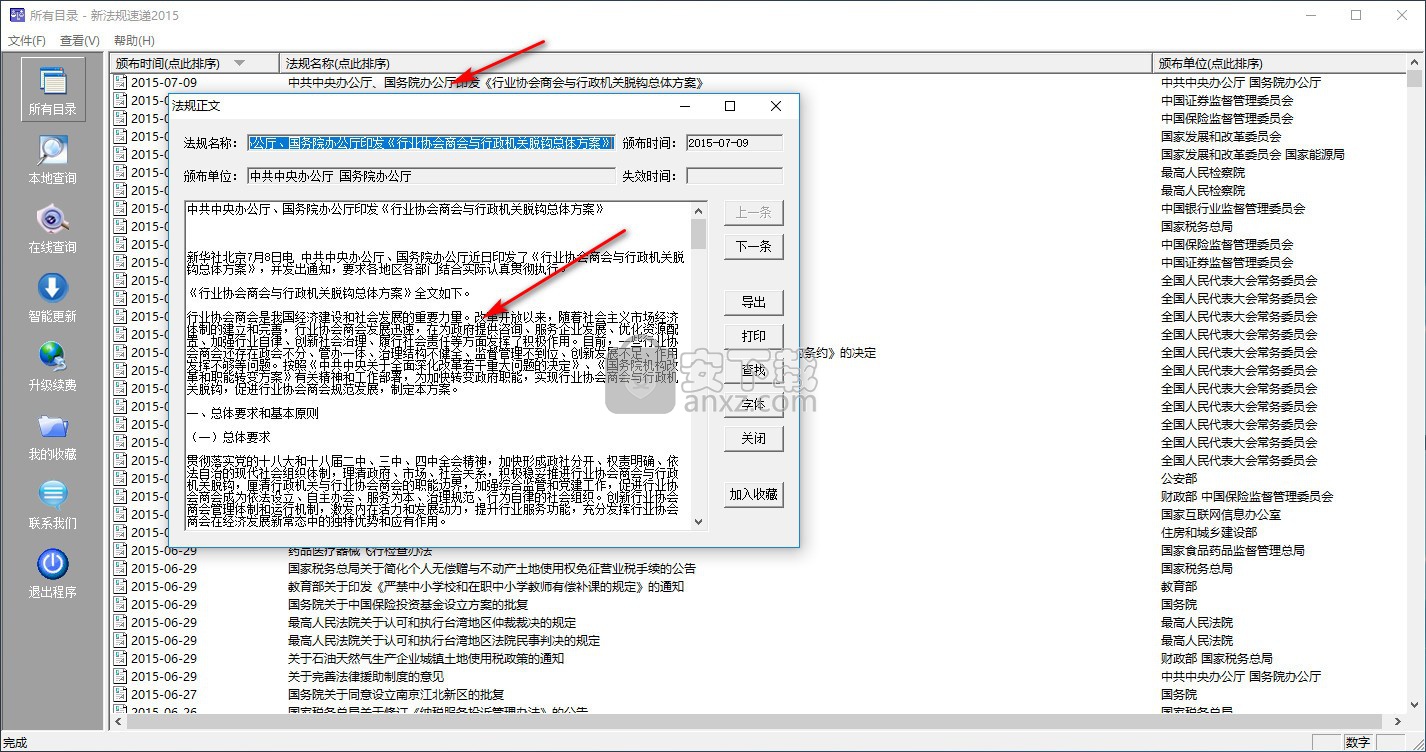
Task: Click down arrow of dialog text scrollbar
Action: (698, 521)
